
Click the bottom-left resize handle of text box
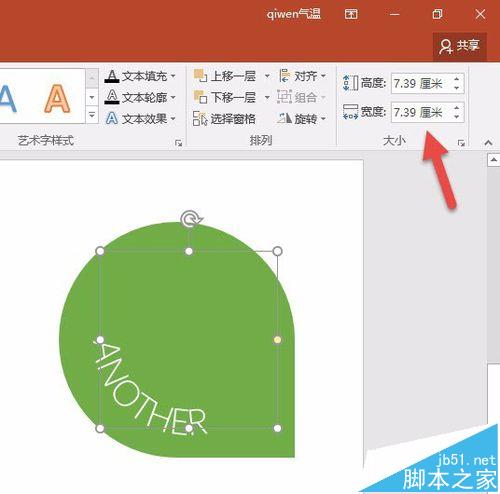coord(100,428)
